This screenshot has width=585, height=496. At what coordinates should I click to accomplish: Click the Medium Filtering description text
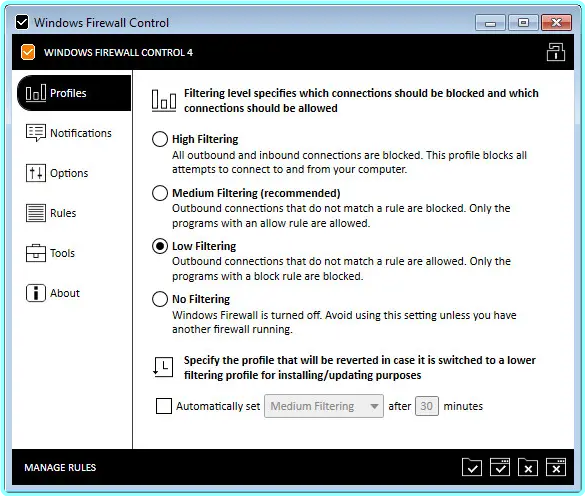click(341, 215)
